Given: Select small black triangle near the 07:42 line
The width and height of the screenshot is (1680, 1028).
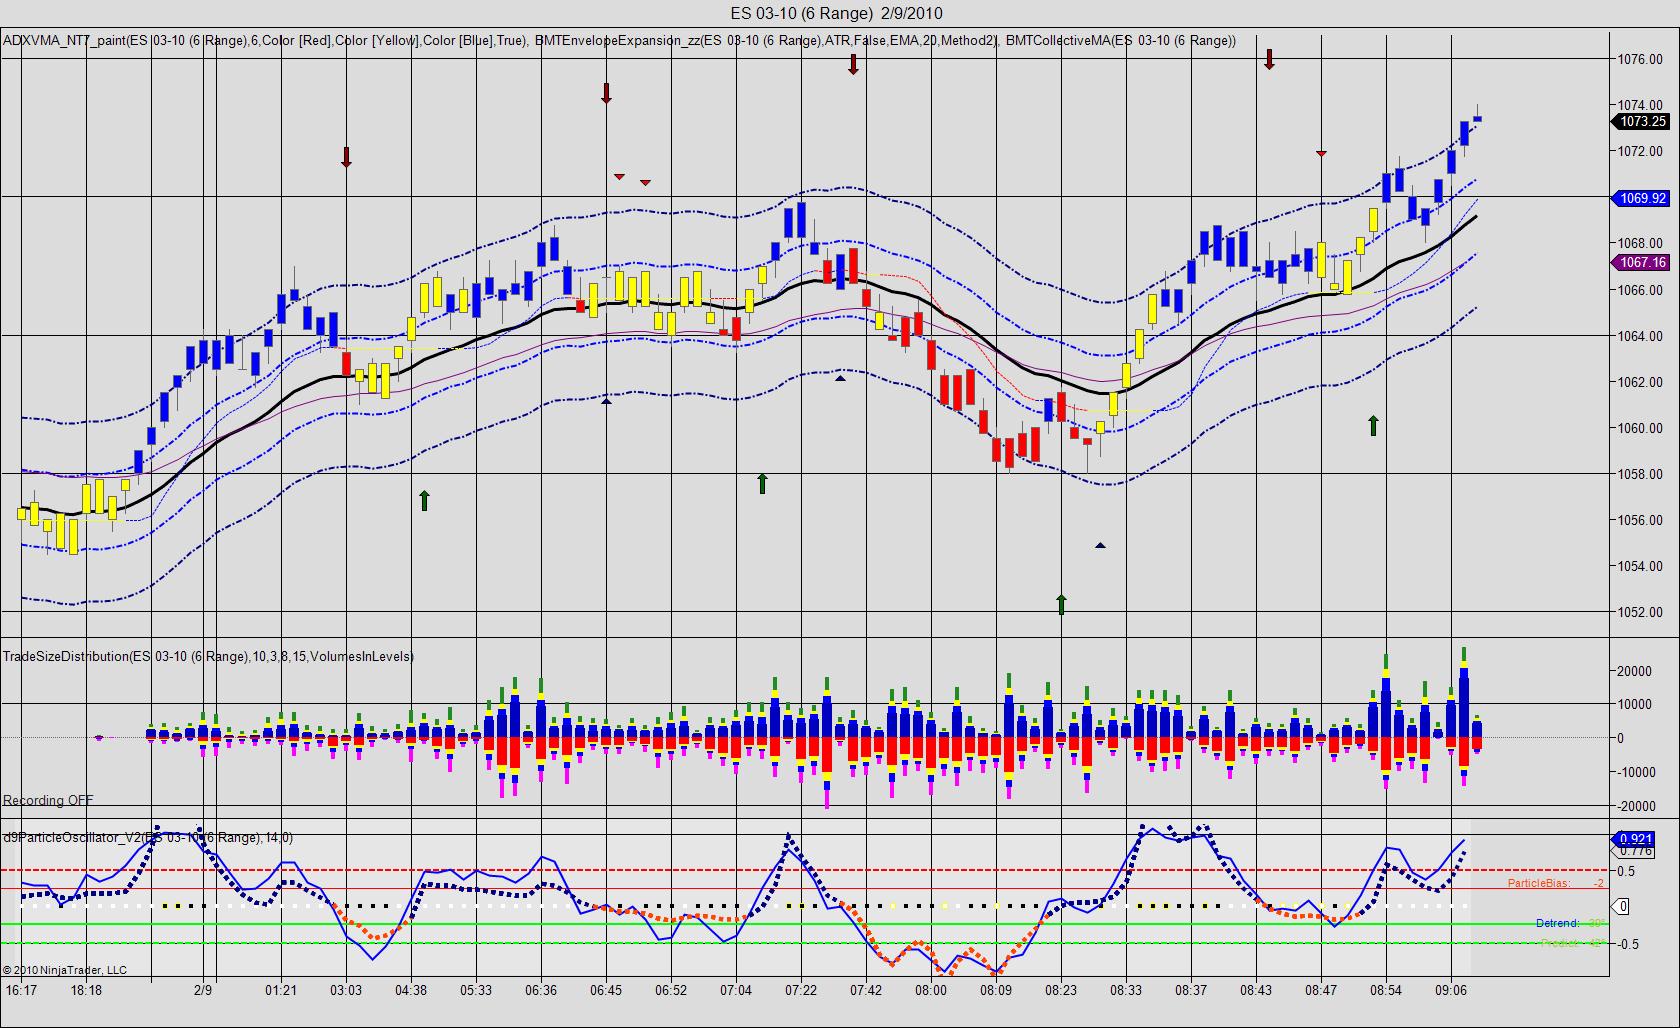Looking at the screenshot, I should coord(840,378).
